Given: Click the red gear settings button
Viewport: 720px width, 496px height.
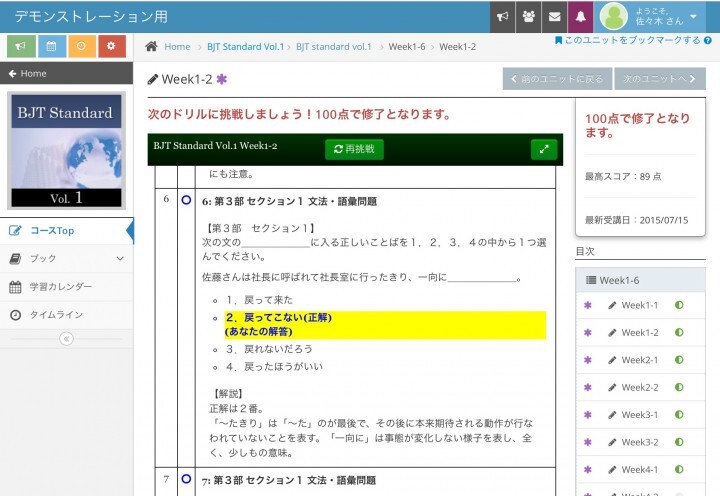Looking at the screenshot, I should pos(112,46).
